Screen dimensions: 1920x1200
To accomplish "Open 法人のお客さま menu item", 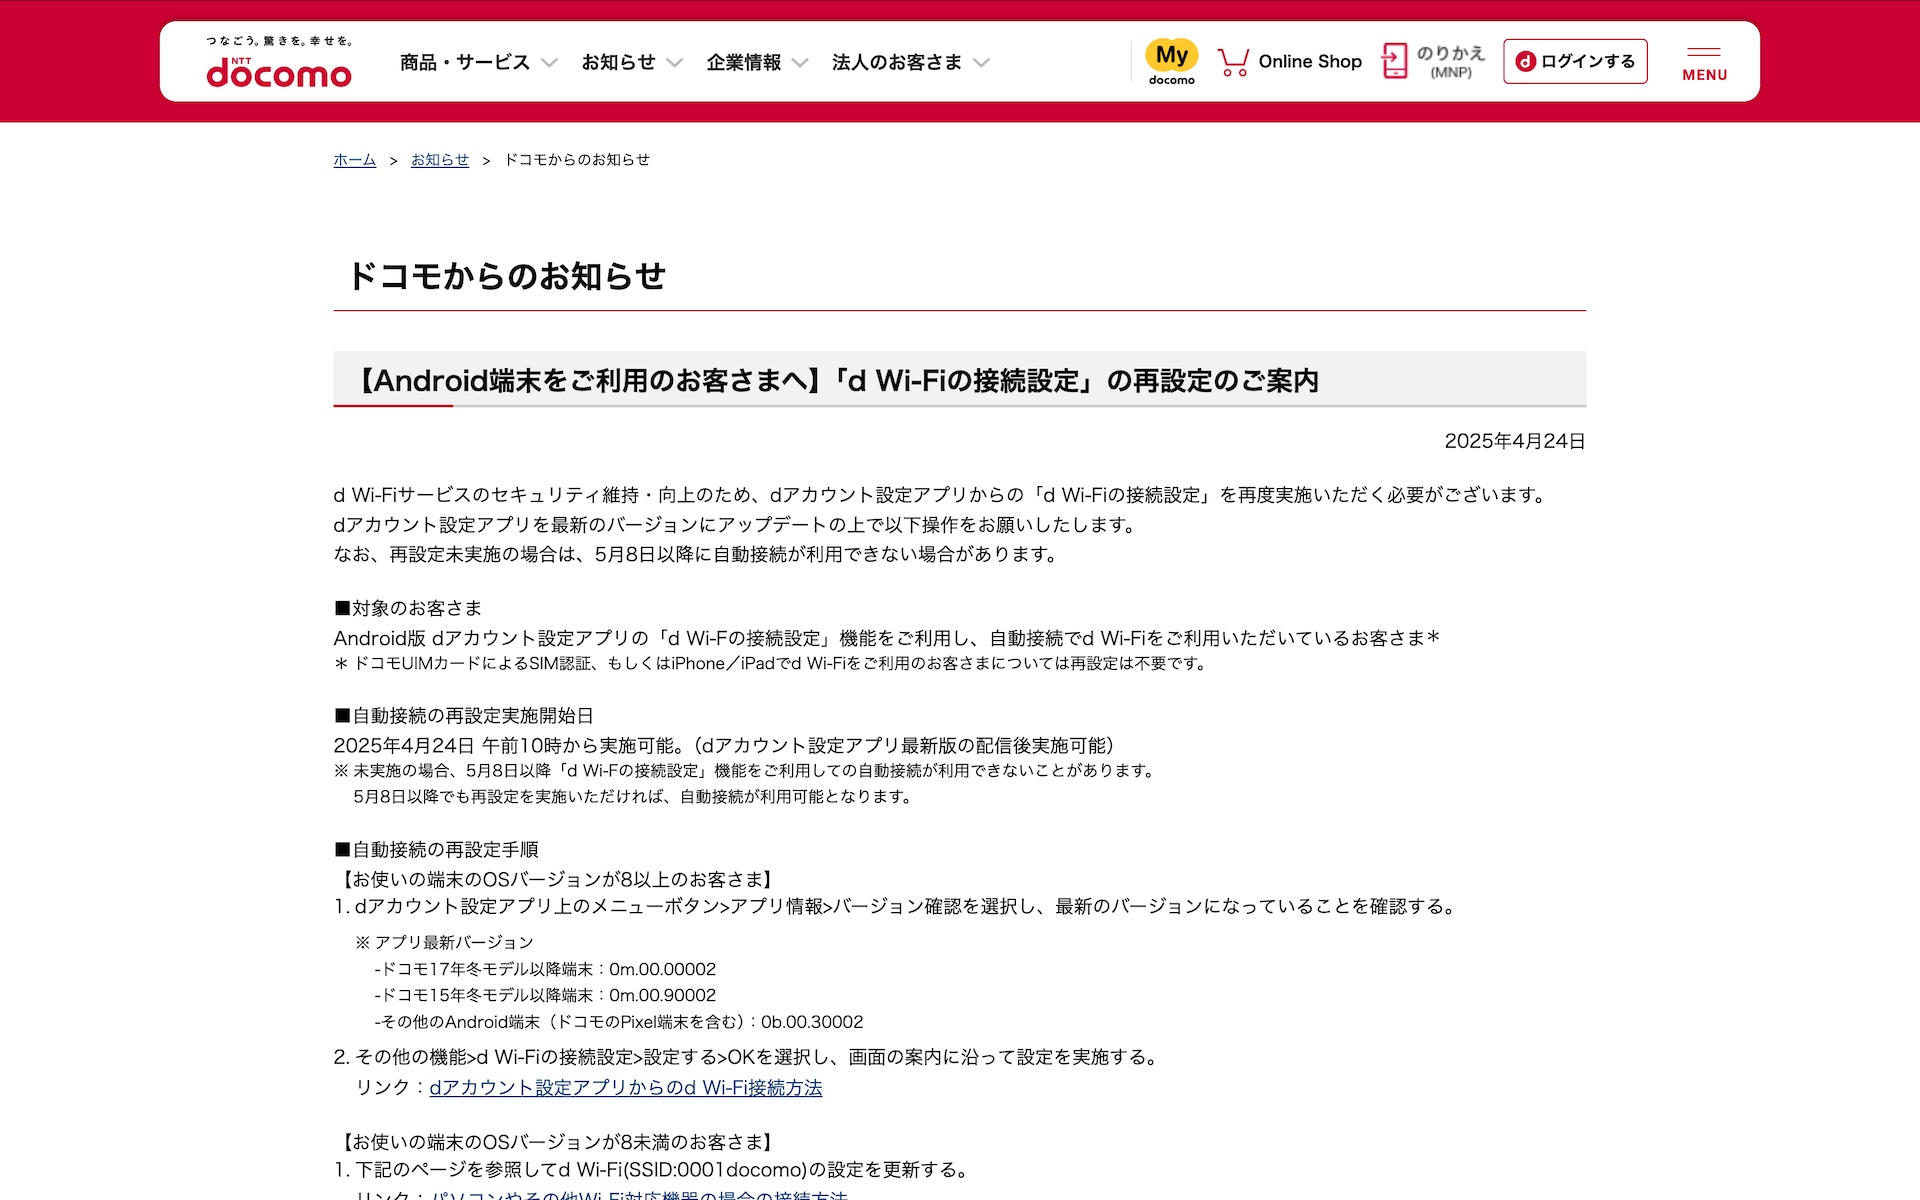I will coord(896,62).
